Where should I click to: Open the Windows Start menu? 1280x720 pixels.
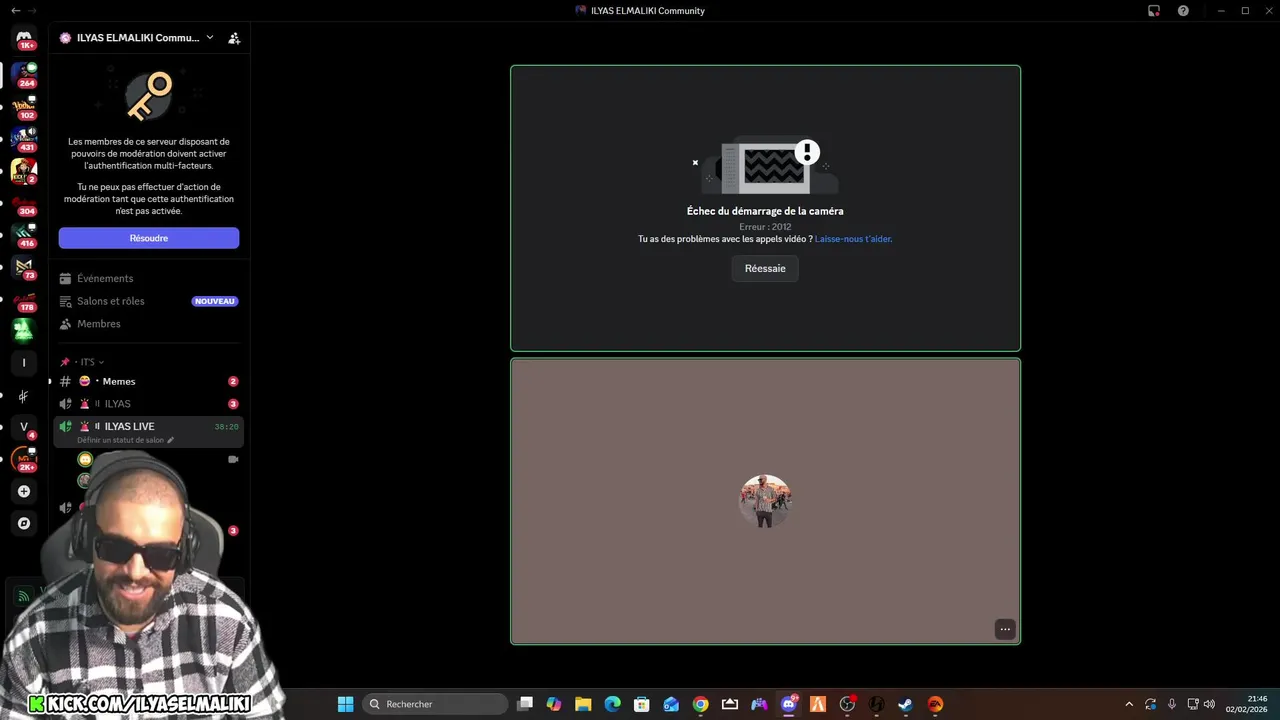345,704
